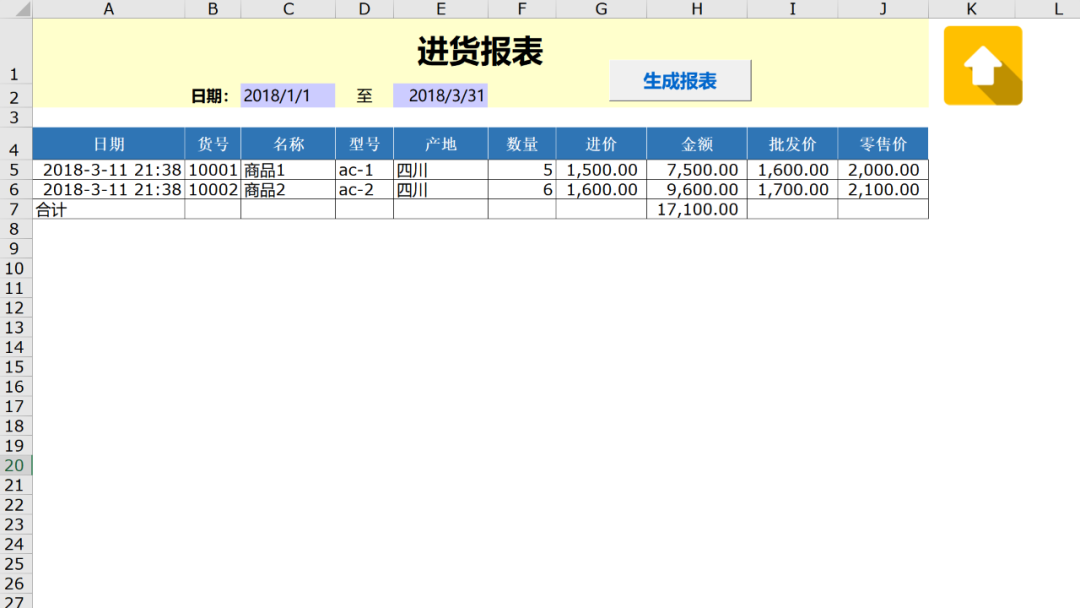Click the select-all corner of the sheet
Image resolution: width=1080 pixels, height=608 pixels.
(15, 9)
